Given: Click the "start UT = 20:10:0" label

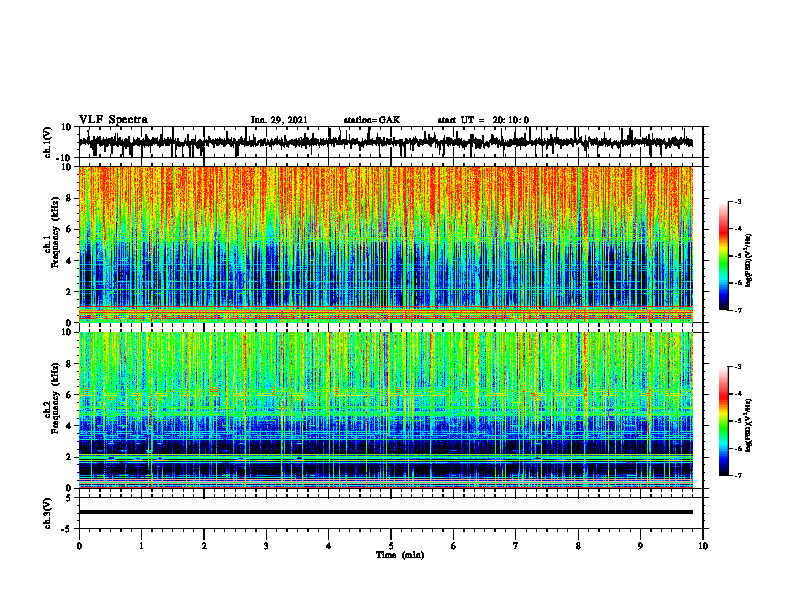Looking at the screenshot, I should 483,120.
